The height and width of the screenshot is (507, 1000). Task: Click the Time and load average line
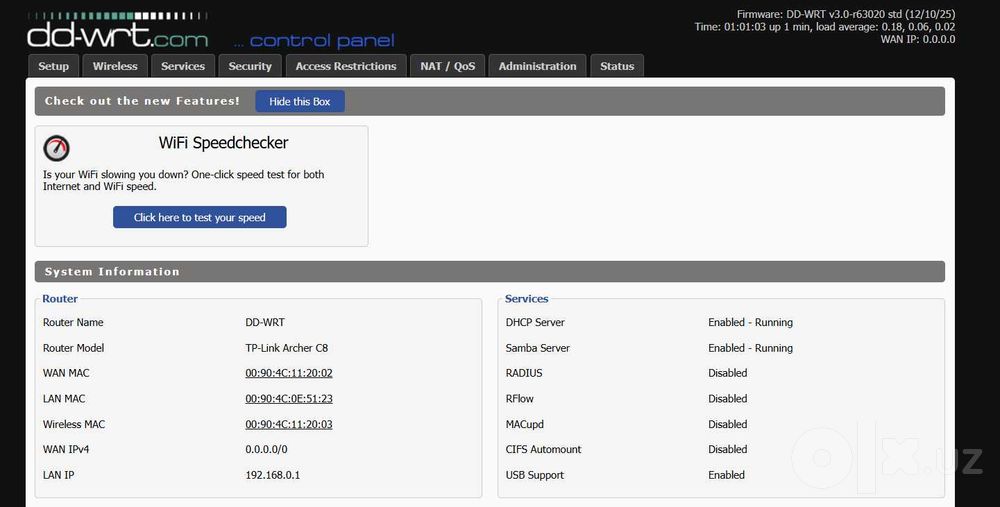point(825,27)
